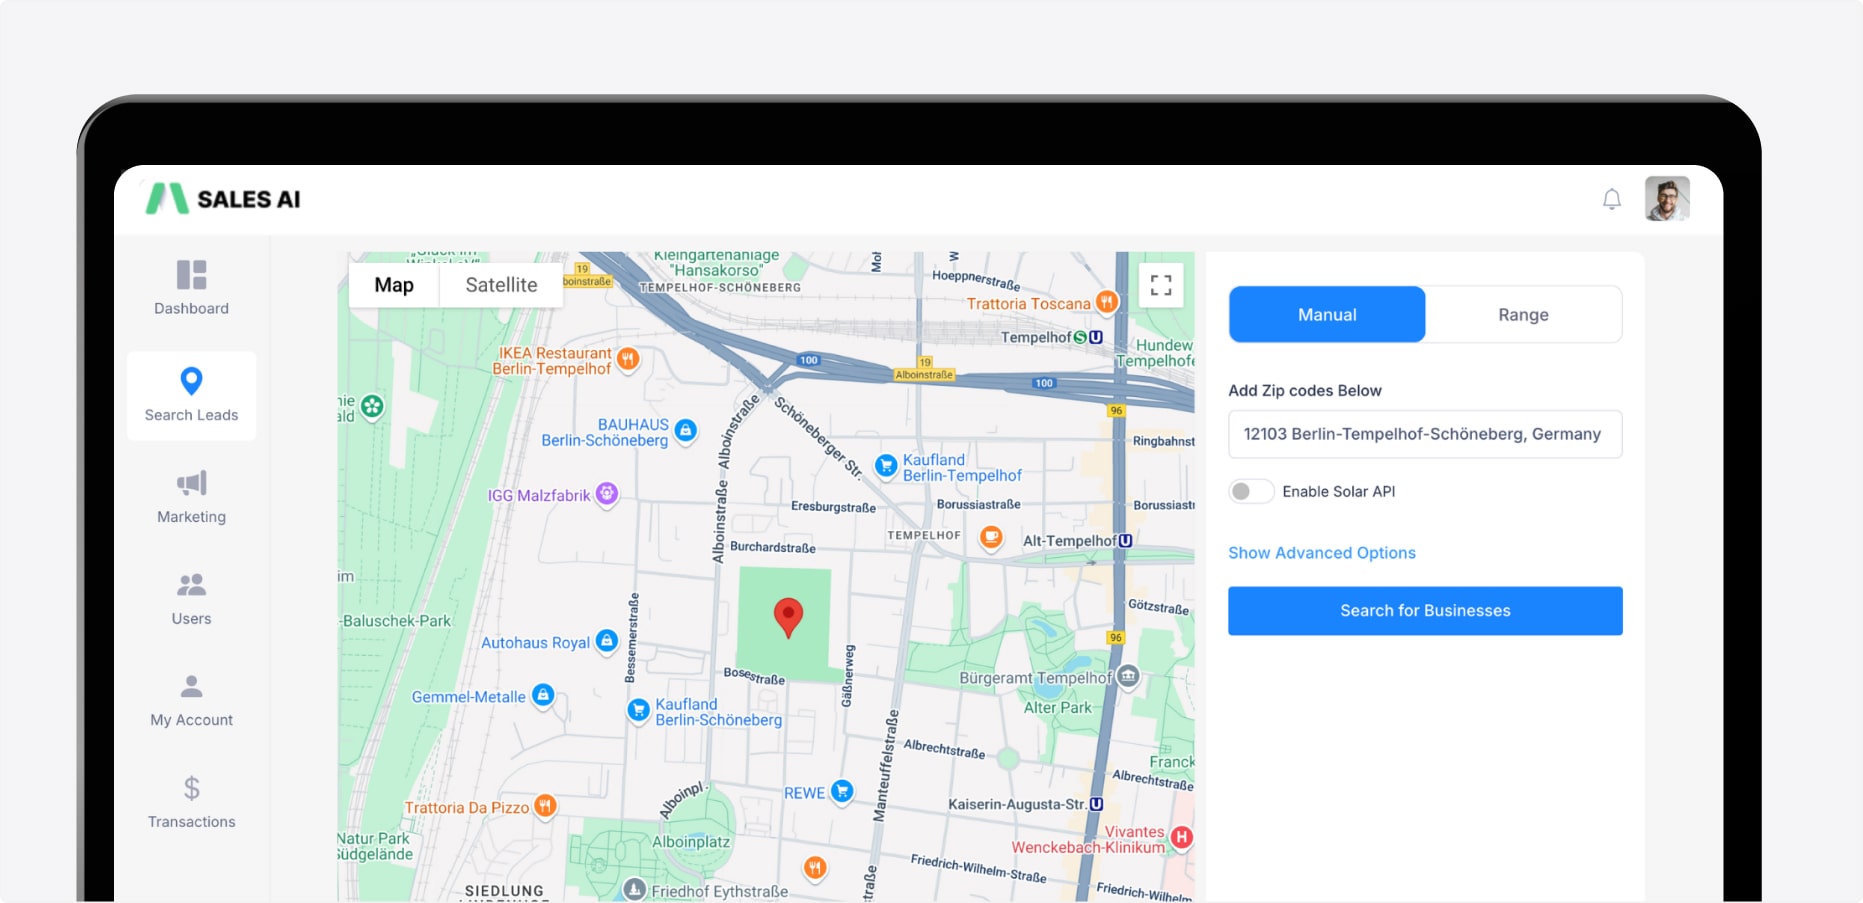This screenshot has height=903, width=1863.
Task: Select the Map view type
Action: 394,285
